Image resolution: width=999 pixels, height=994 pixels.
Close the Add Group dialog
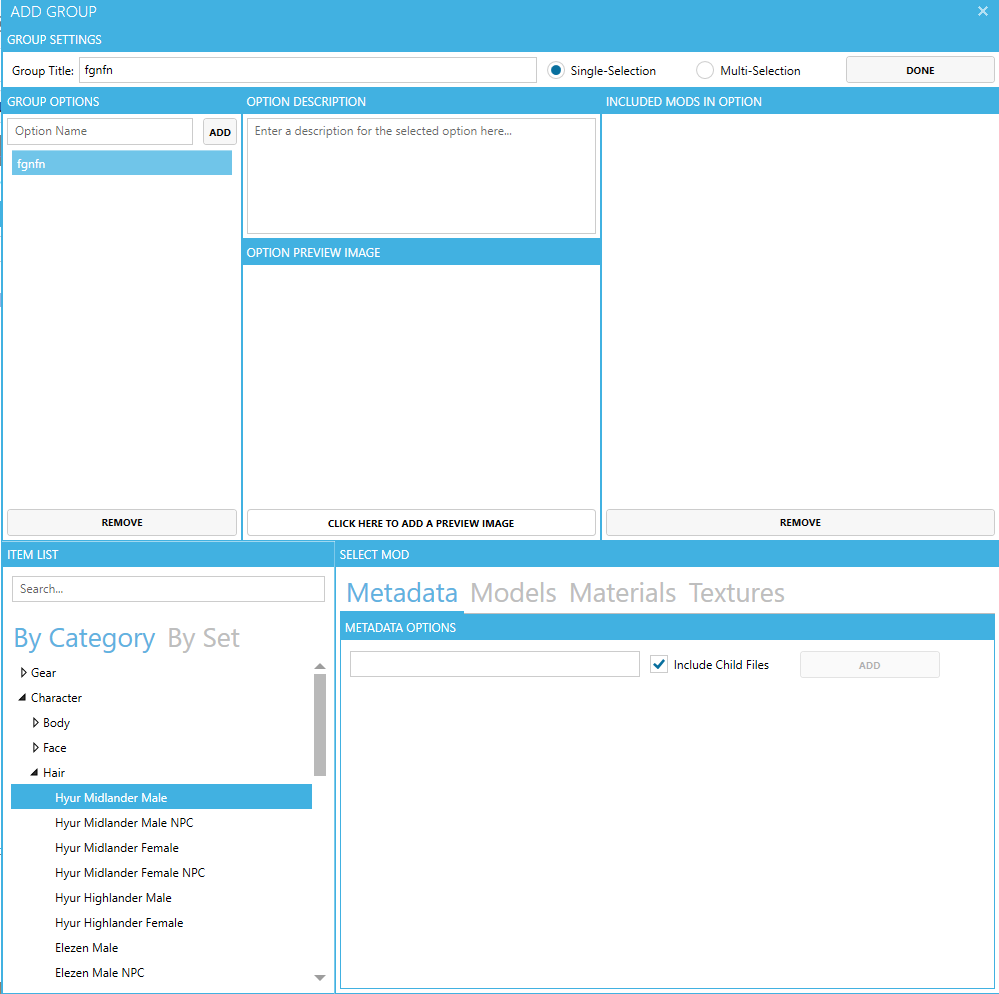[x=982, y=11]
